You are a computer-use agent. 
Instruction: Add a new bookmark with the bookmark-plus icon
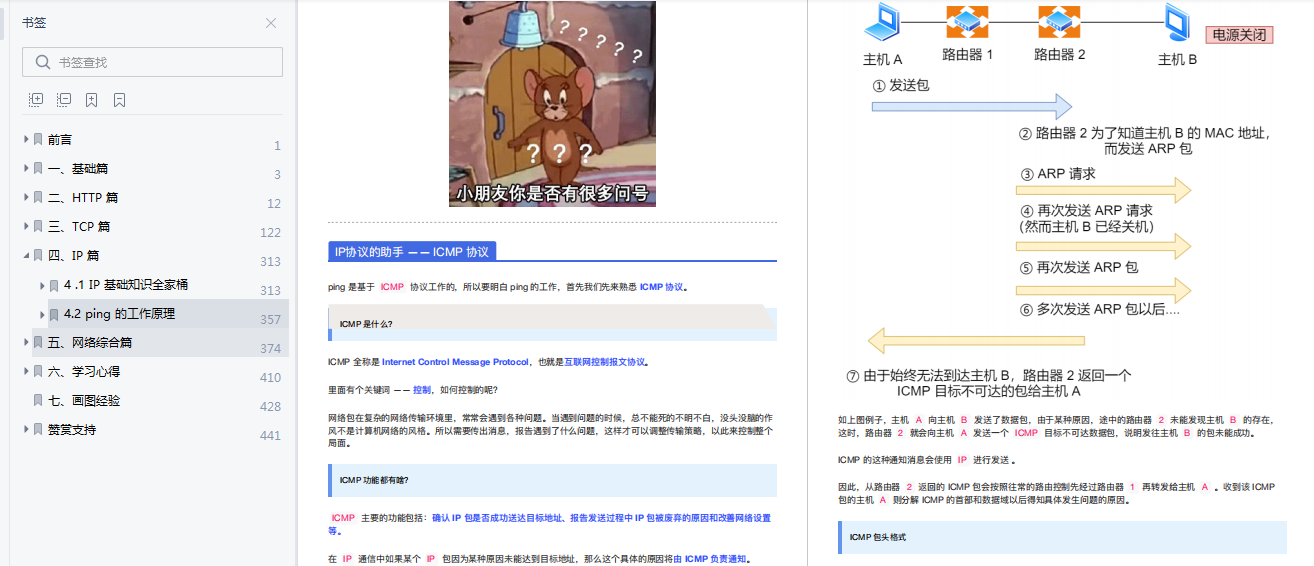click(92, 100)
